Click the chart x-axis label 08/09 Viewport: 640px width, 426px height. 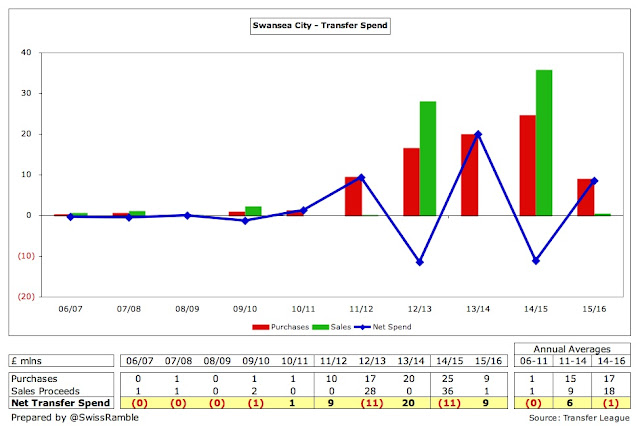pyautogui.click(x=187, y=309)
